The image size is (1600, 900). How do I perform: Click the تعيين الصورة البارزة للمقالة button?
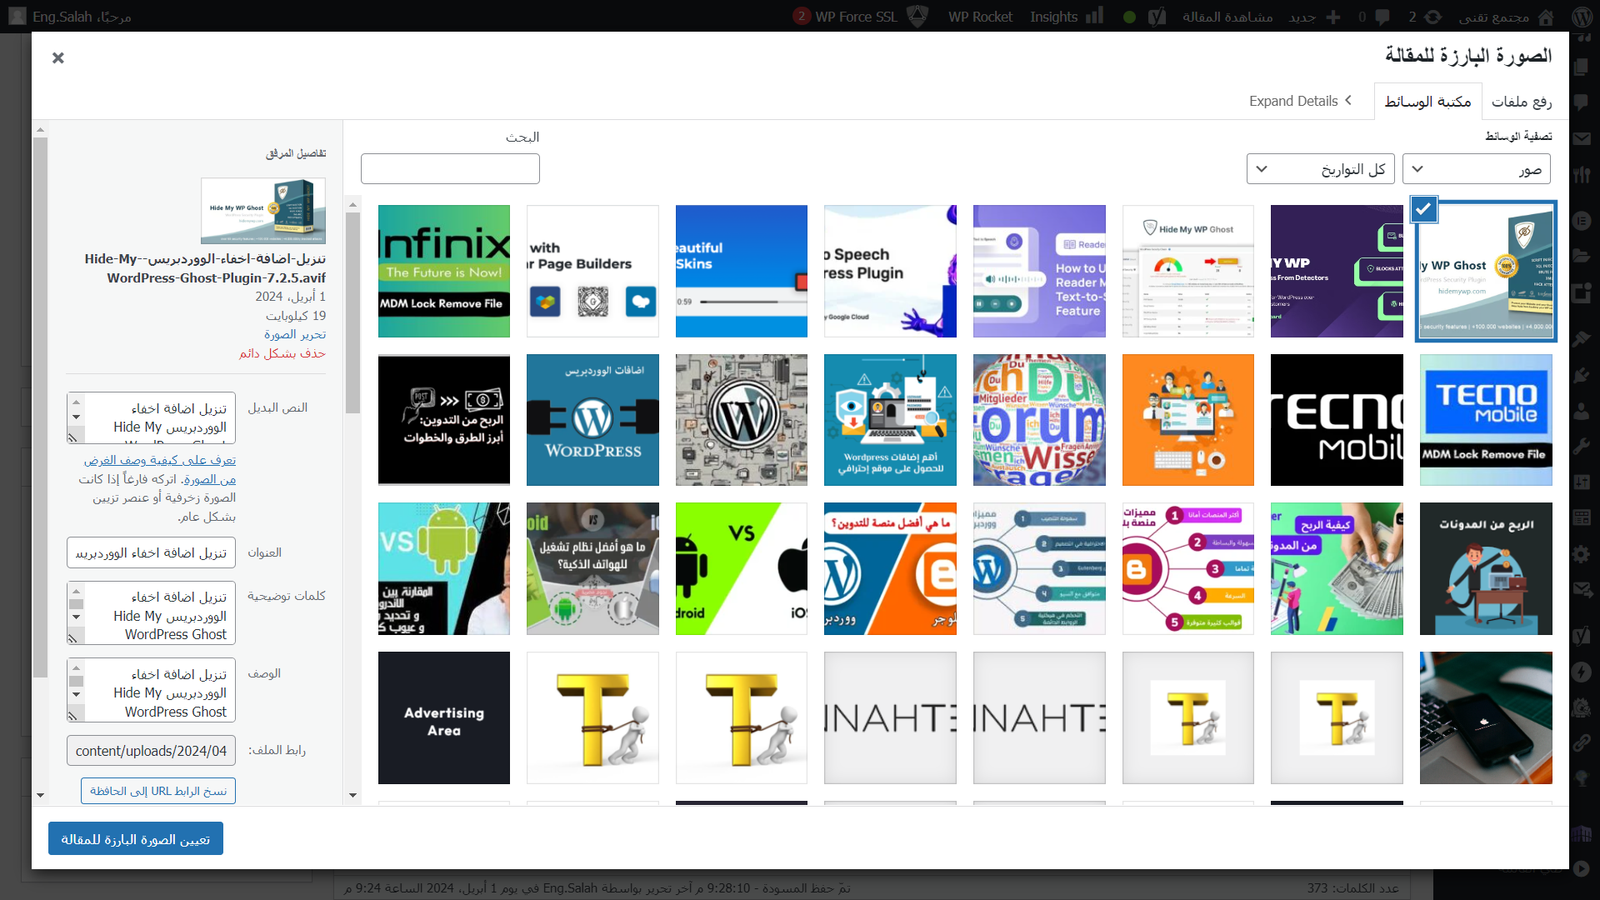[x=136, y=839]
